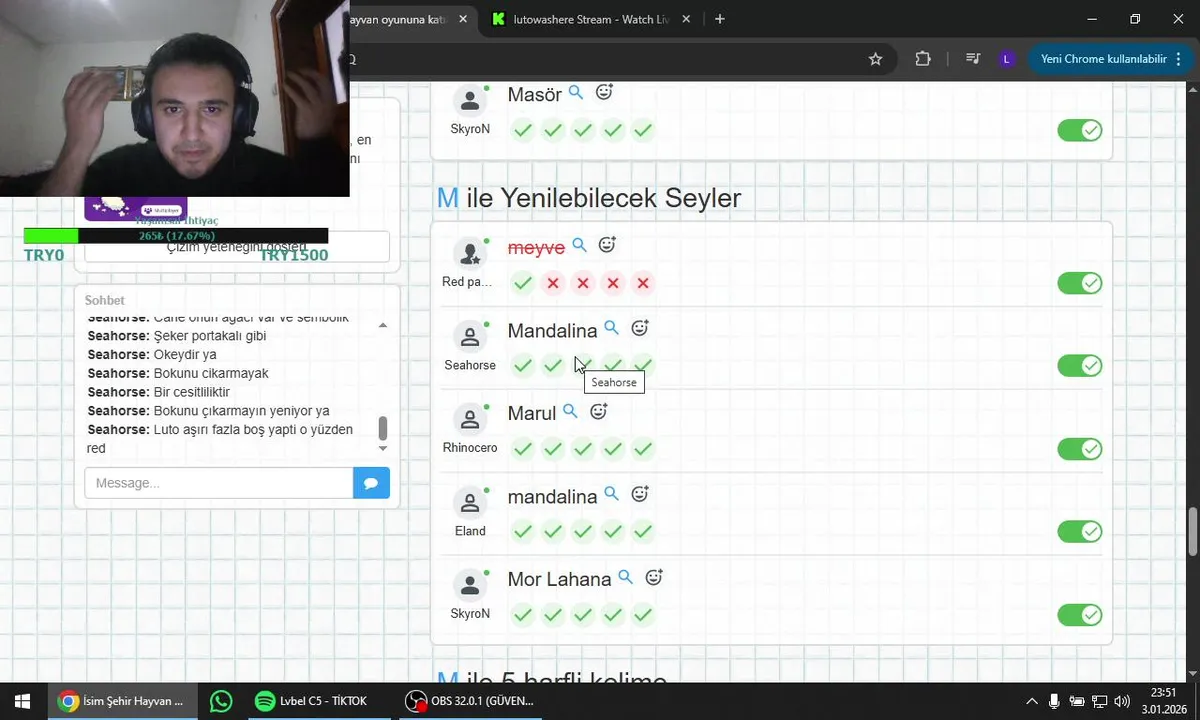Screen dimensions: 1200x720
Task: Click the Sohbet chat panel title
Action: point(105,300)
